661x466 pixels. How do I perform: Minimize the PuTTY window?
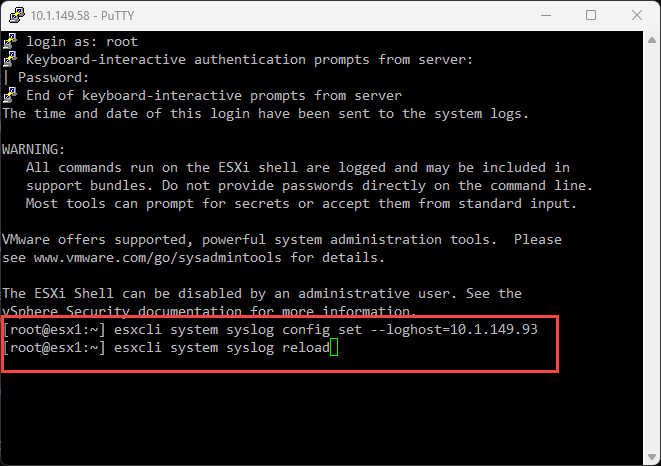[x=544, y=15]
